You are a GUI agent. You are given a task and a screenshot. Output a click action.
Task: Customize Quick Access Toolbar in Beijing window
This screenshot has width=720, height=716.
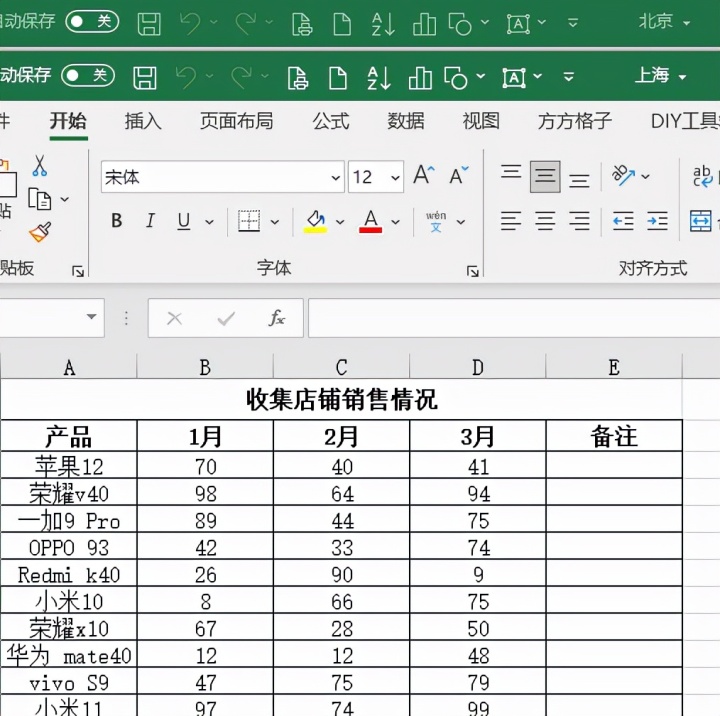pyautogui.click(x=573, y=23)
